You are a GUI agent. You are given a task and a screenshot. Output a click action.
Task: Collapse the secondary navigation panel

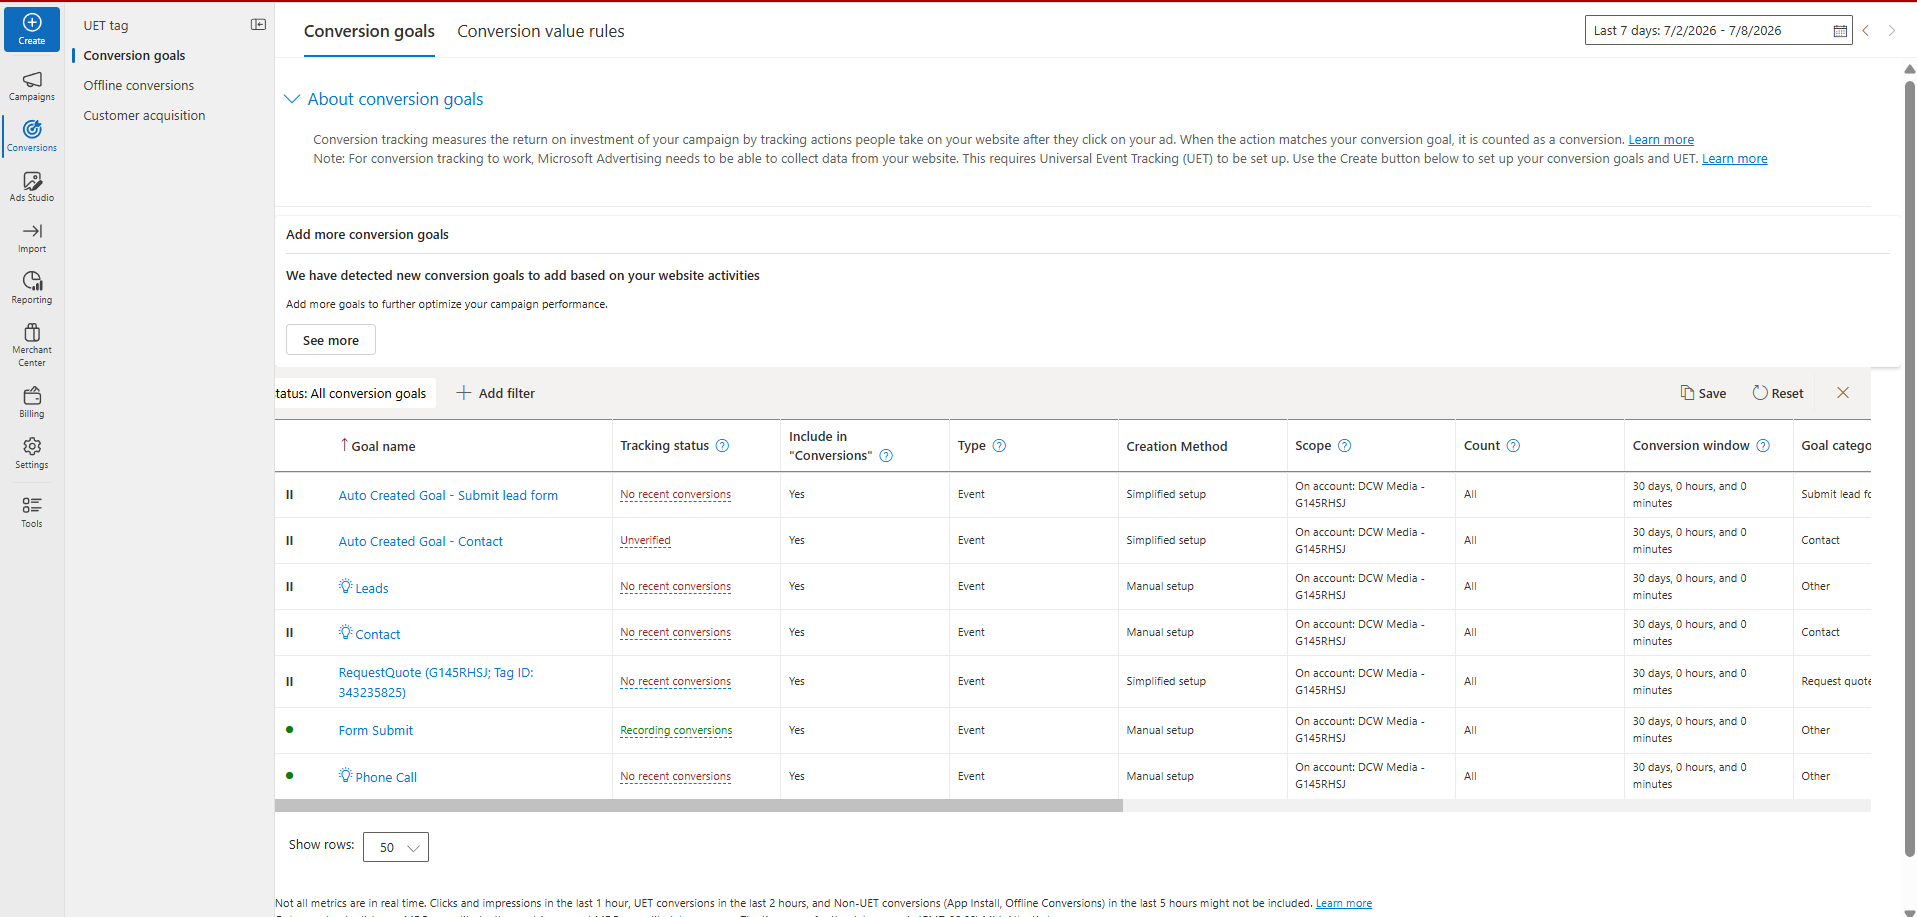click(x=258, y=25)
